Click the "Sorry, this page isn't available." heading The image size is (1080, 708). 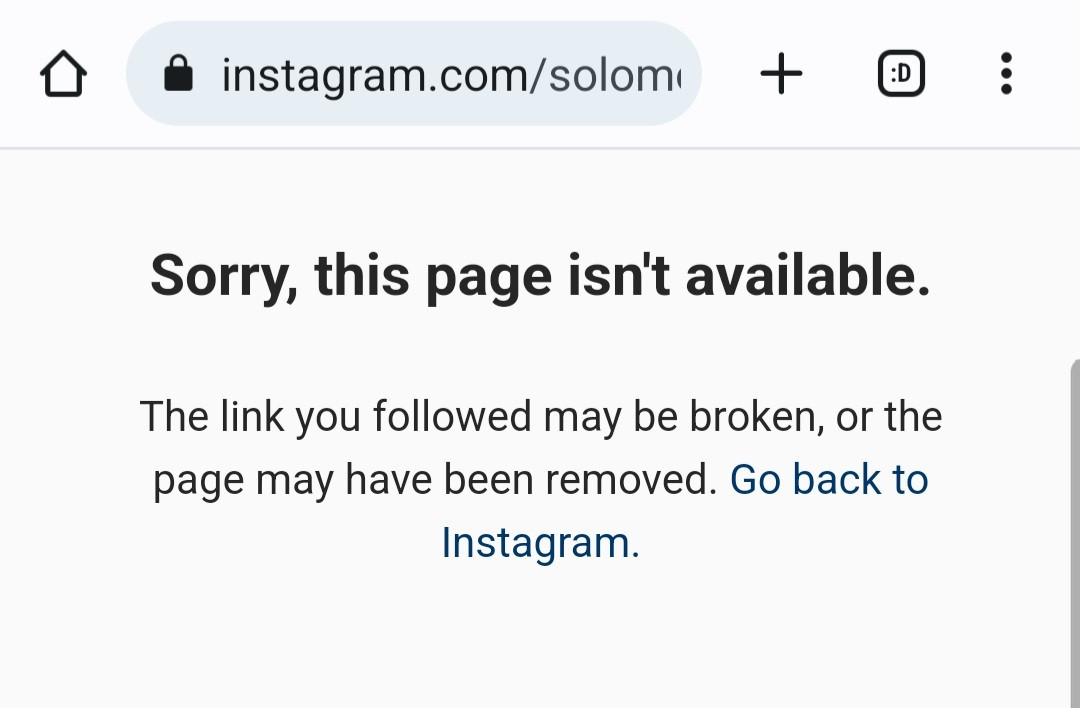pyautogui.click(x=540, y=275)
